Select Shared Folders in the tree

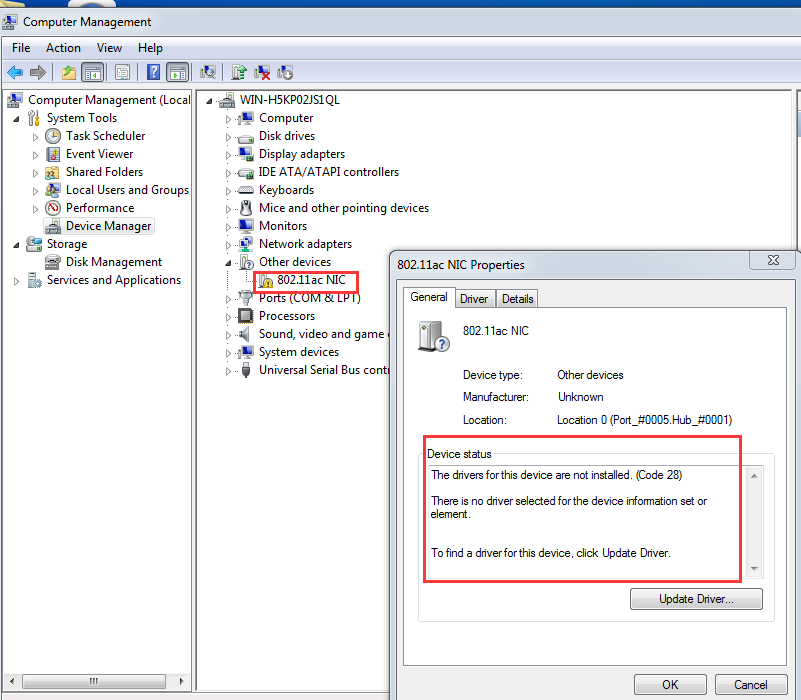[x=104, y=172]
